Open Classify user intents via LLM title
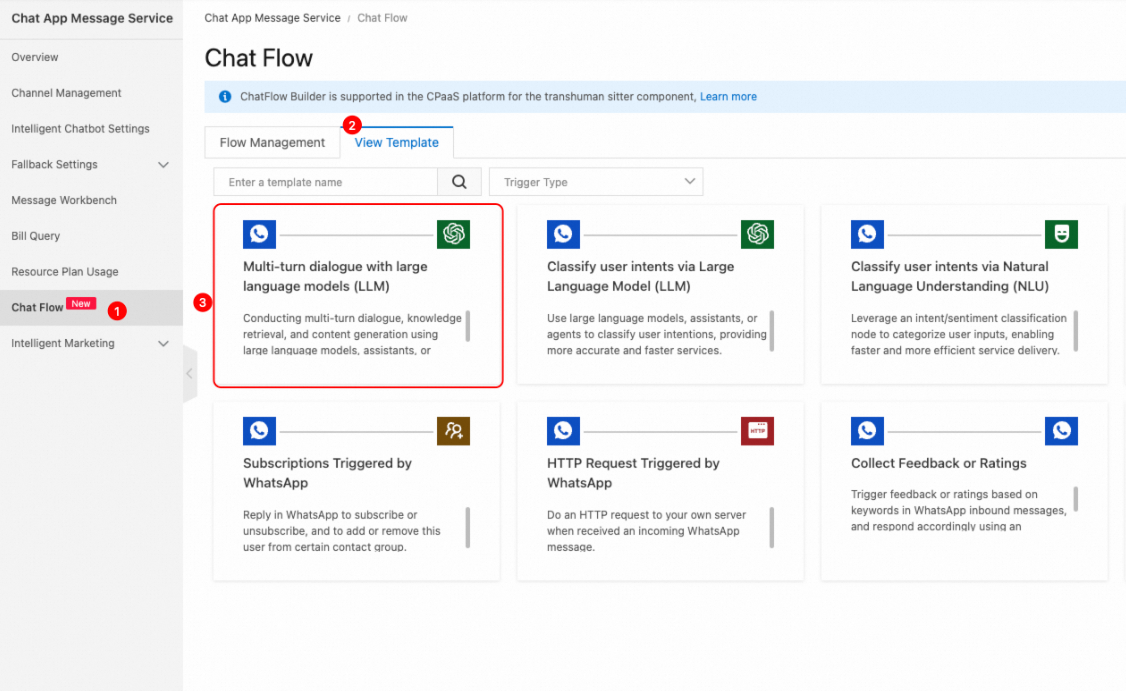Viewport: 1126px width, 691px height. click(x=641, y=276)
